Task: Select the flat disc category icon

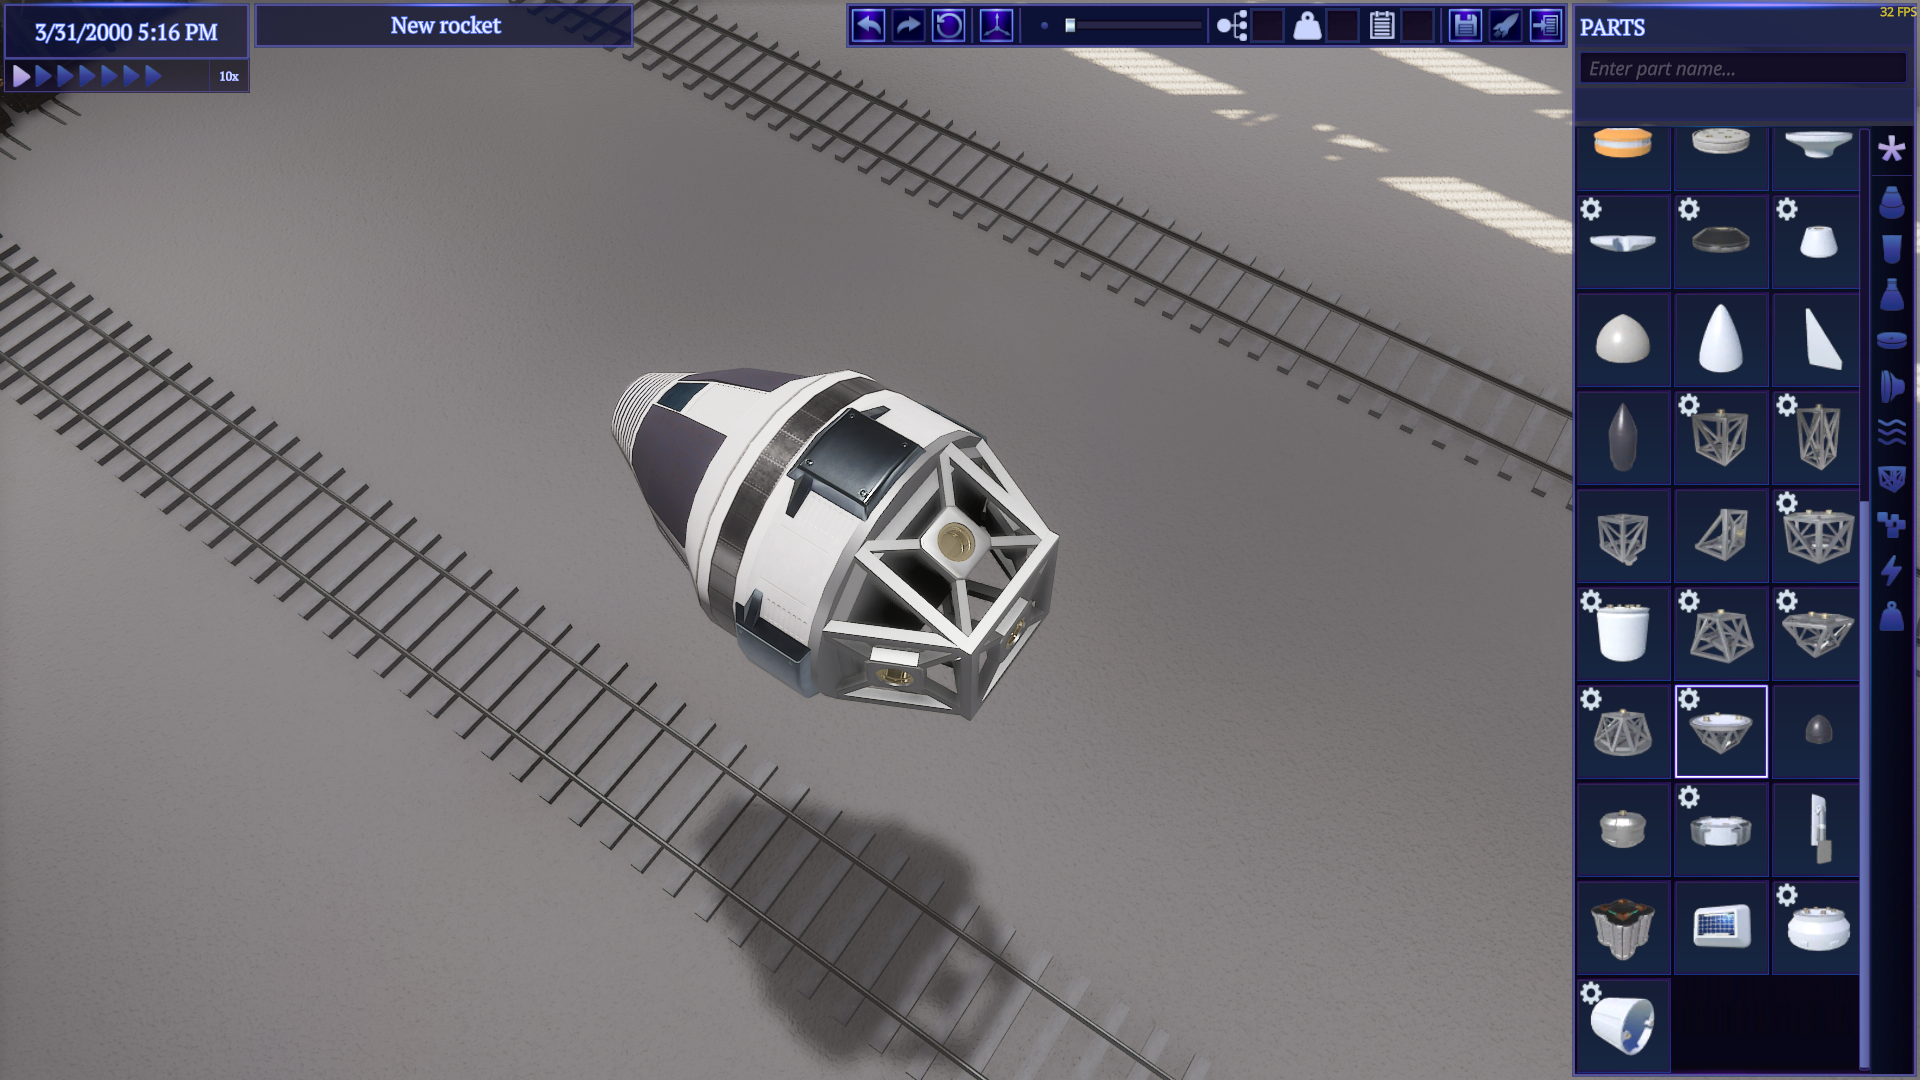Action: (1891, 340)
